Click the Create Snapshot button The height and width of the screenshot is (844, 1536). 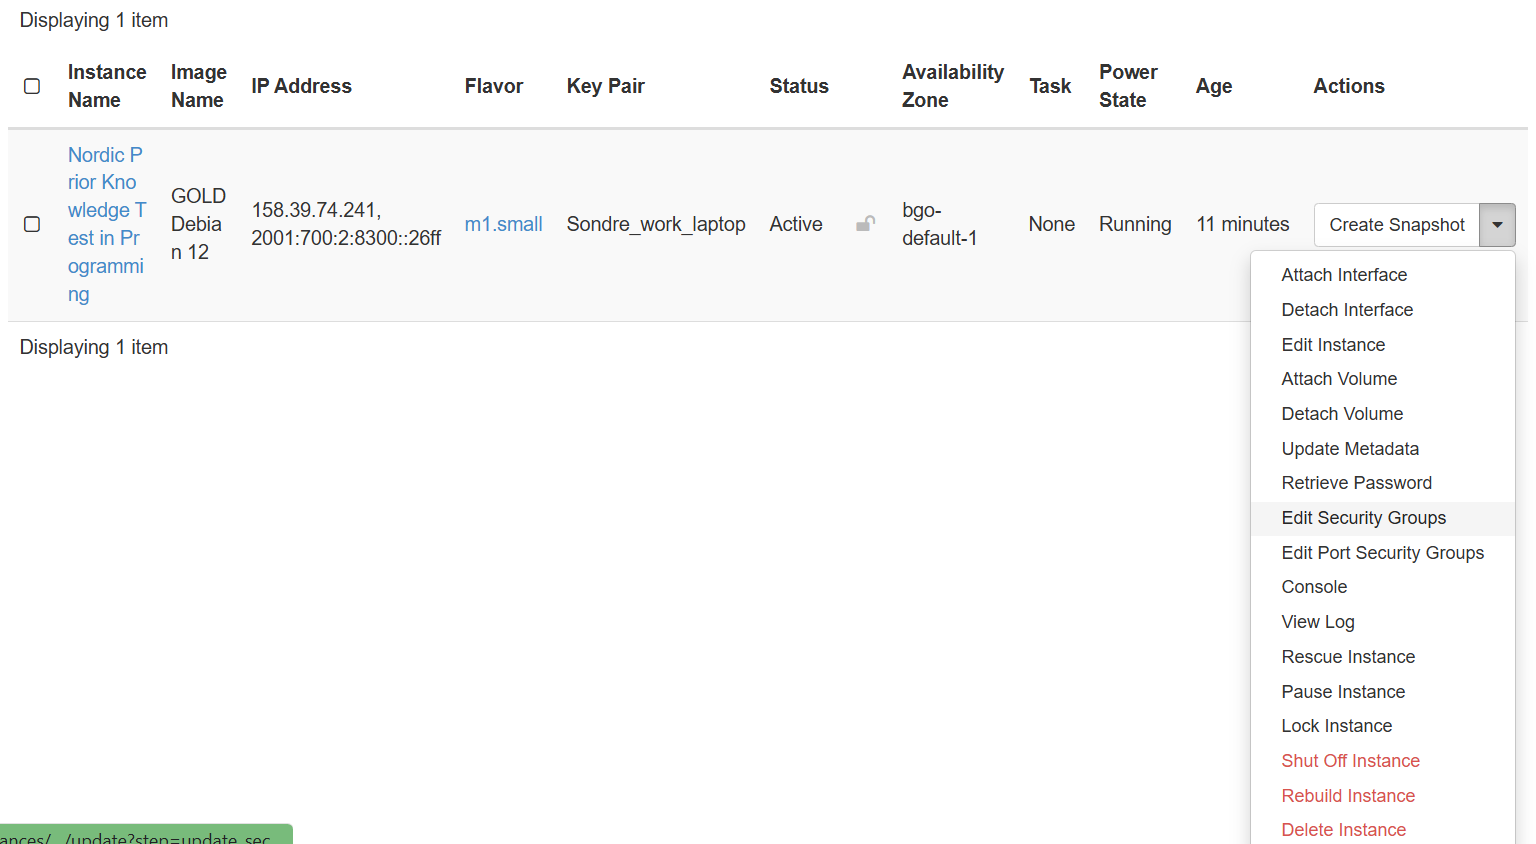pos(1396,225)
